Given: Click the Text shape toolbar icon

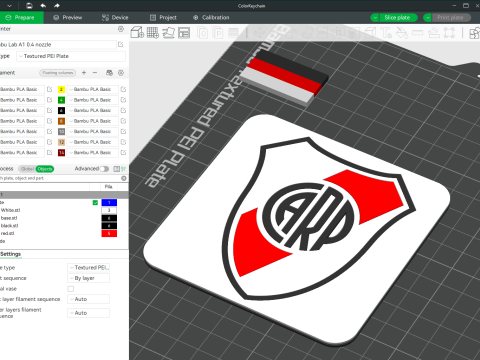Looking at the screenshot, I should [386, 33].
